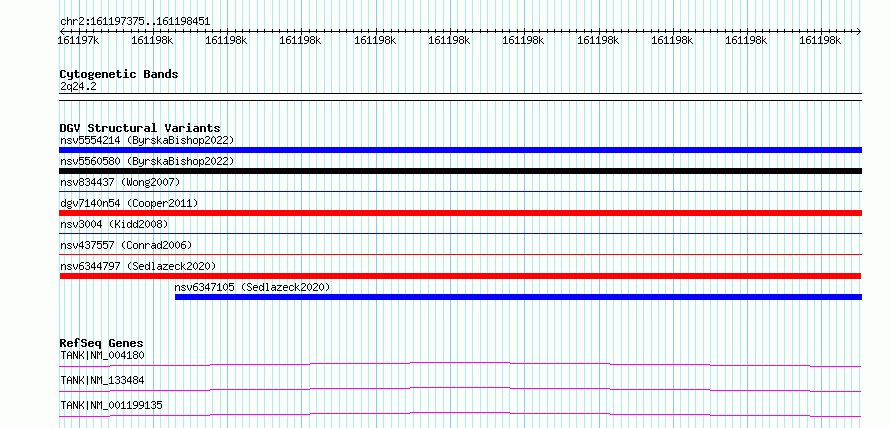Open the TANK|NM_001199135 gene label
Image resolution: width=890 pixels, height=428 pixels.
point(111,405)
